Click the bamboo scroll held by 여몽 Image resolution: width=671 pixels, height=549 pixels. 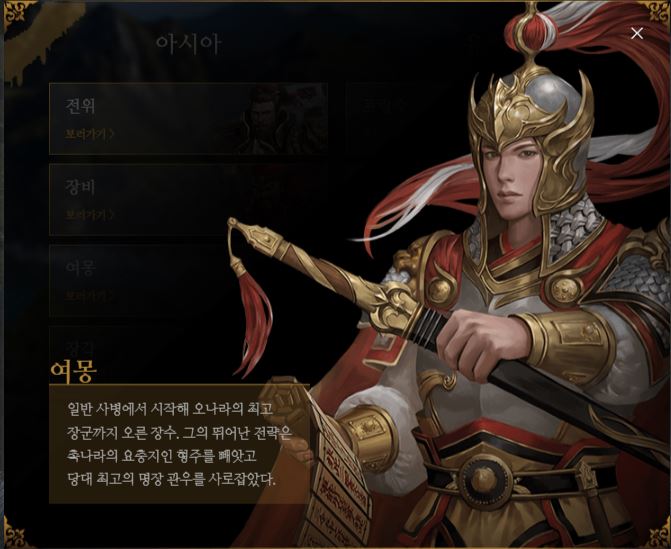(323, 471)
